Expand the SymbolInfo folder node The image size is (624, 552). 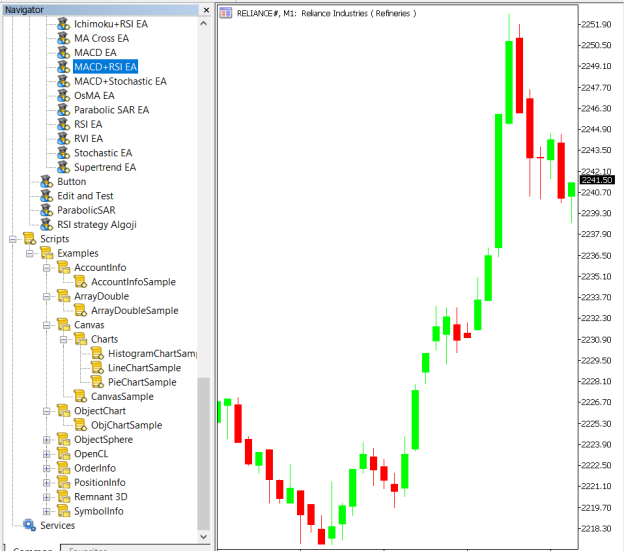tap(47, 511)
